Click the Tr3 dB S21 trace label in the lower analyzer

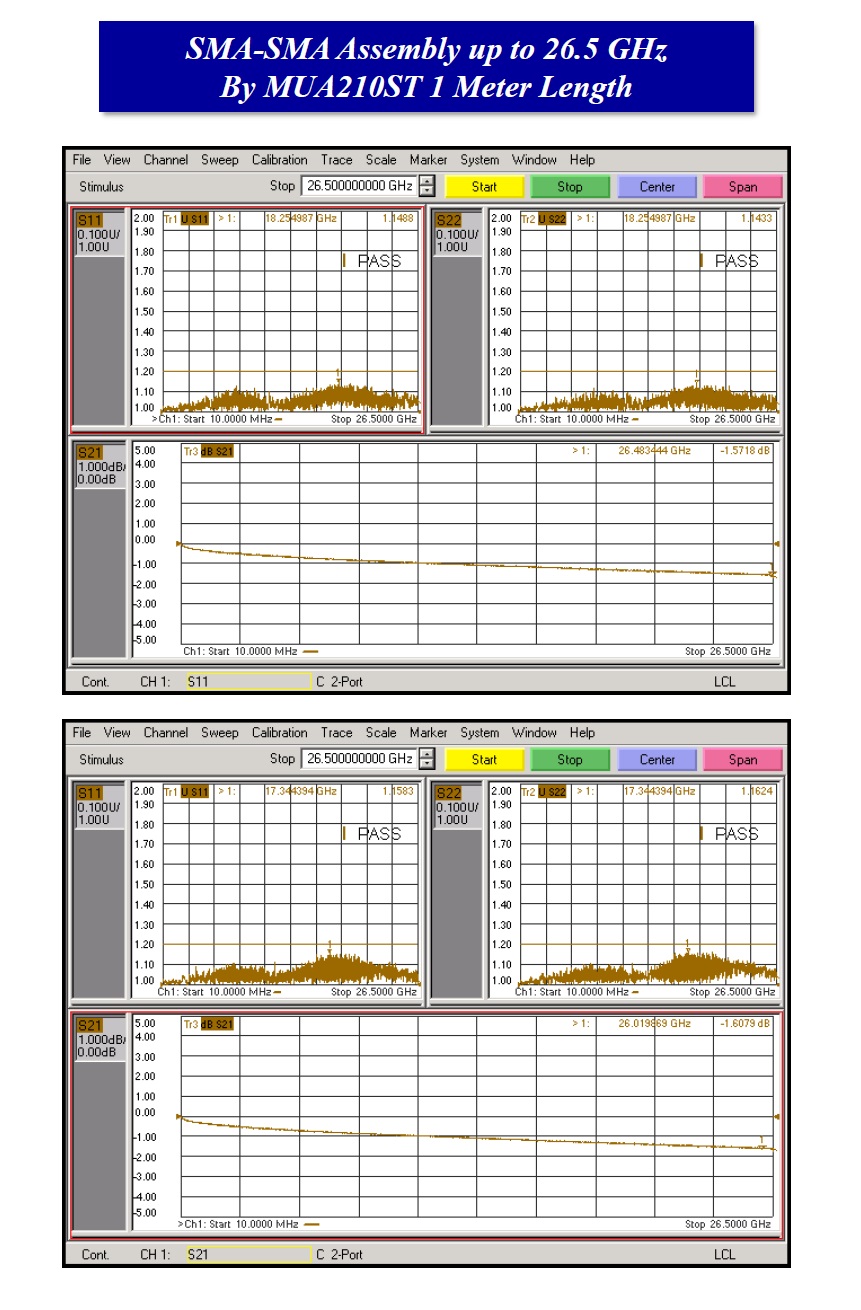point(208,1024)
